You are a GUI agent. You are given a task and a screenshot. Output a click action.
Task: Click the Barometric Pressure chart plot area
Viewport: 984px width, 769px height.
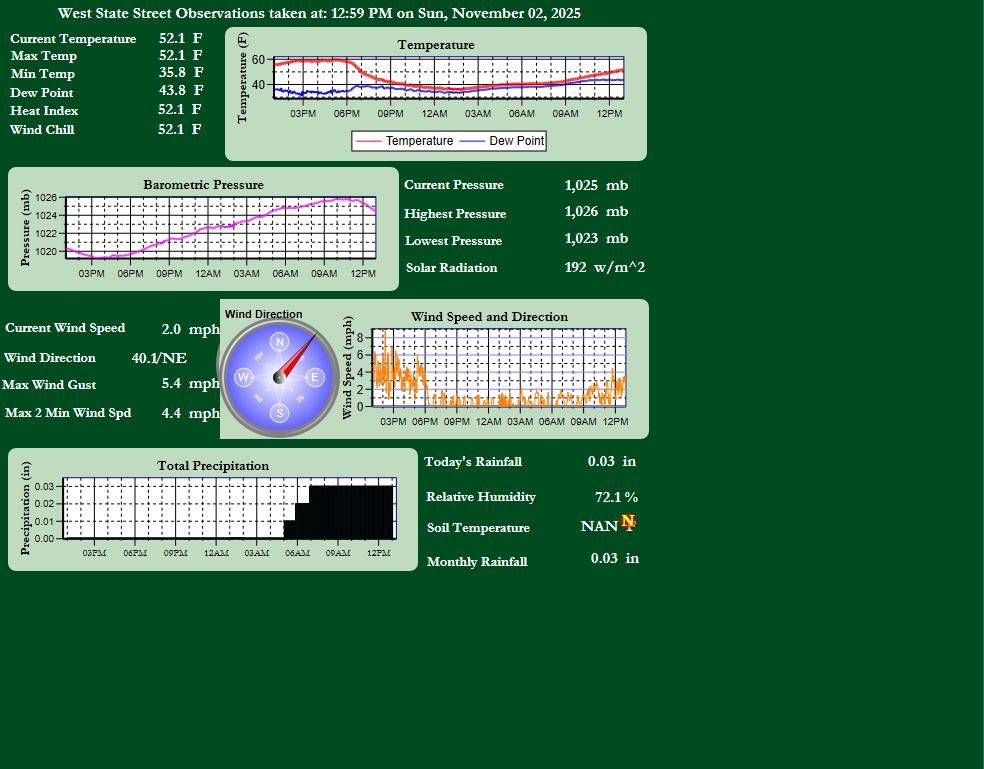[220, 228]
